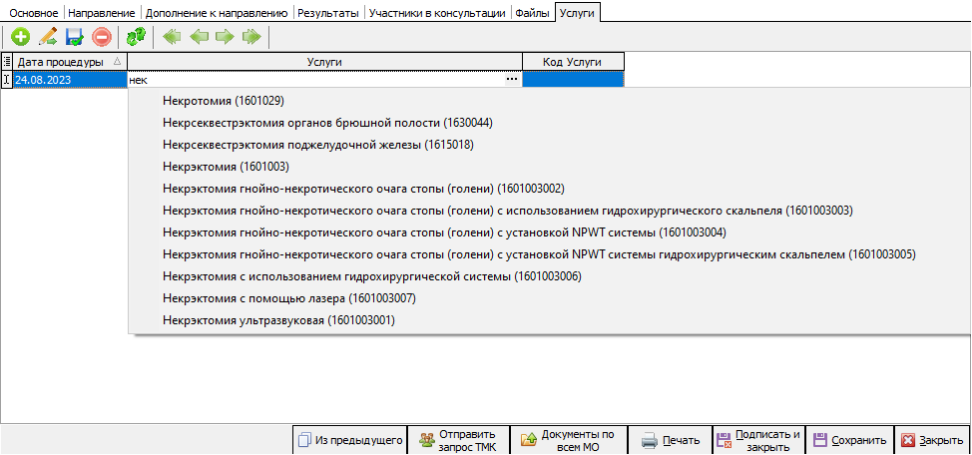Switch to the Основное tab
This screenshot has width=972, height=455.
point(34,13)
